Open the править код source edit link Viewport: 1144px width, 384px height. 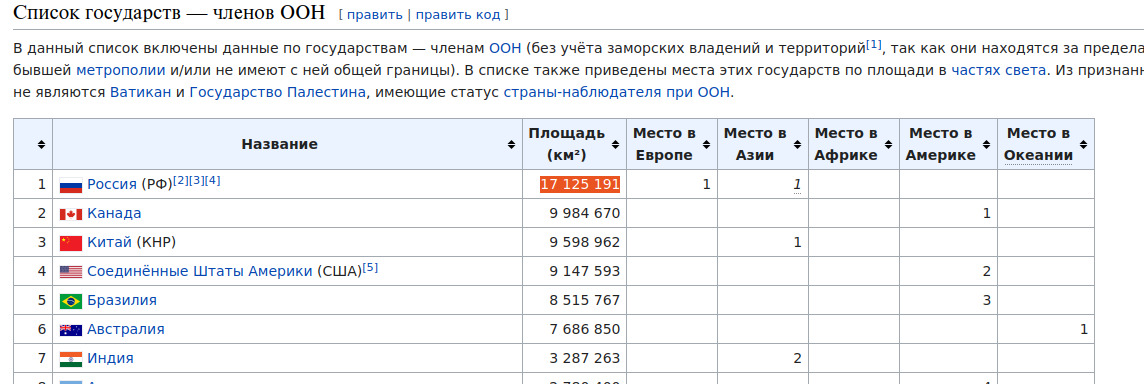[458, 15]
